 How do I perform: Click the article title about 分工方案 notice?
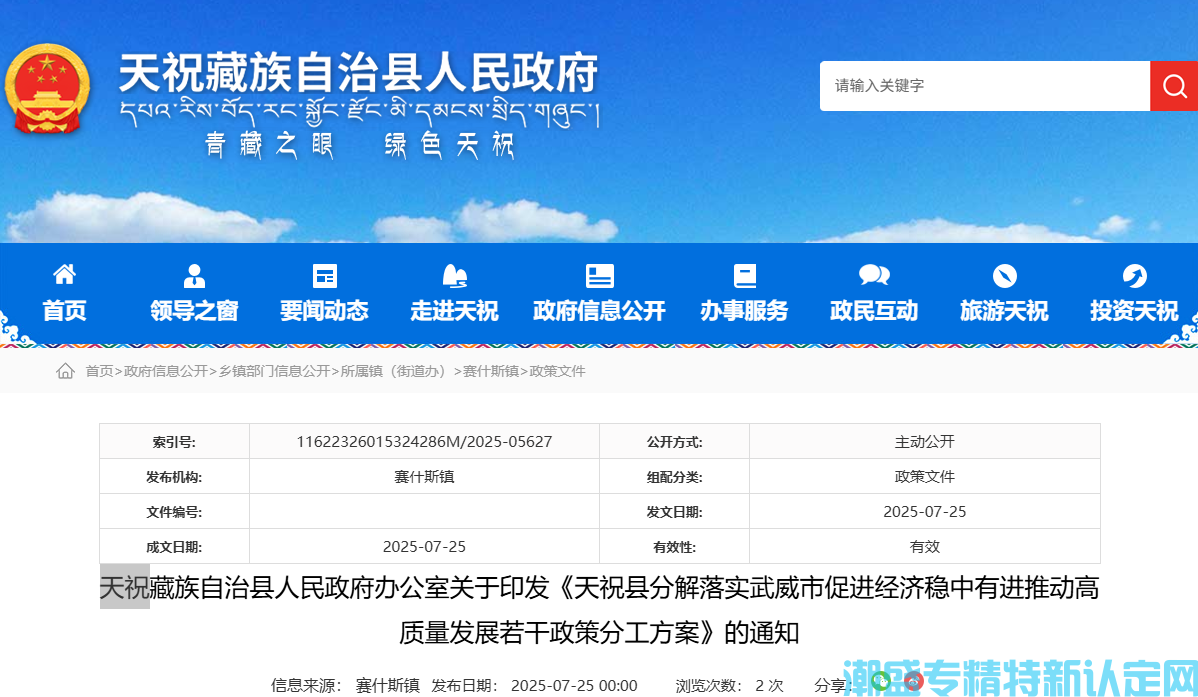coord(599,610)
